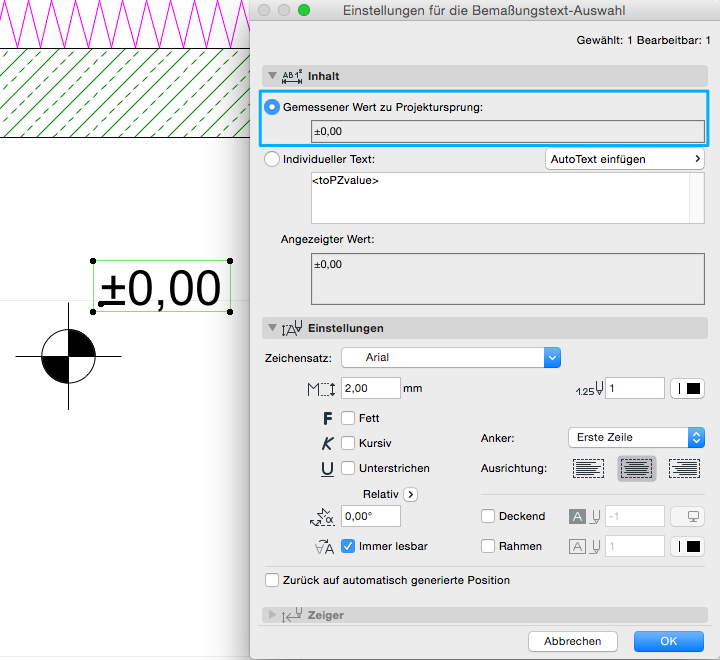Click the project origin marker symbol
720x660 pixels.
[x=68, y=356]
